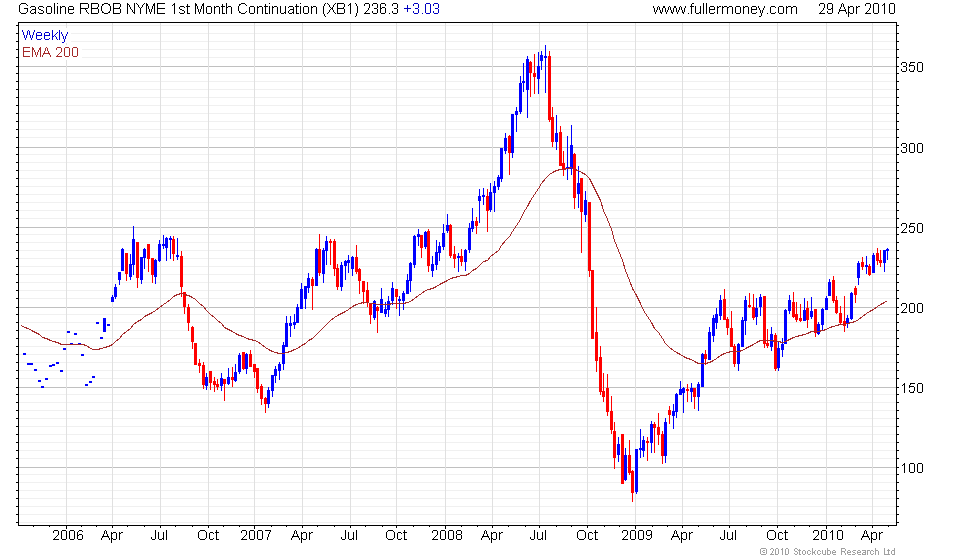980x560 pixels.
Task: Click the 350 price axis label
Action: 911,68
